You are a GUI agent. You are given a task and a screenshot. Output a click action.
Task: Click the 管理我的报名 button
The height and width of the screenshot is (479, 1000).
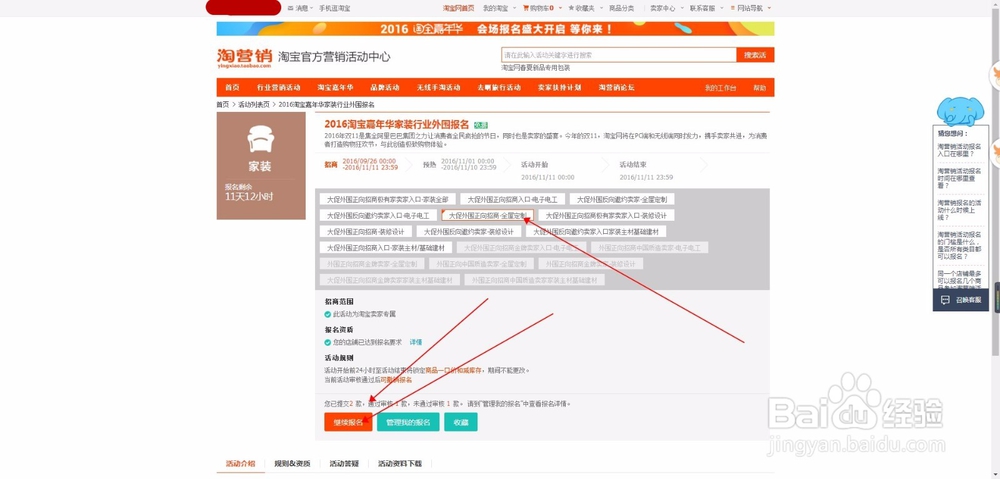(x=408, y=422)
